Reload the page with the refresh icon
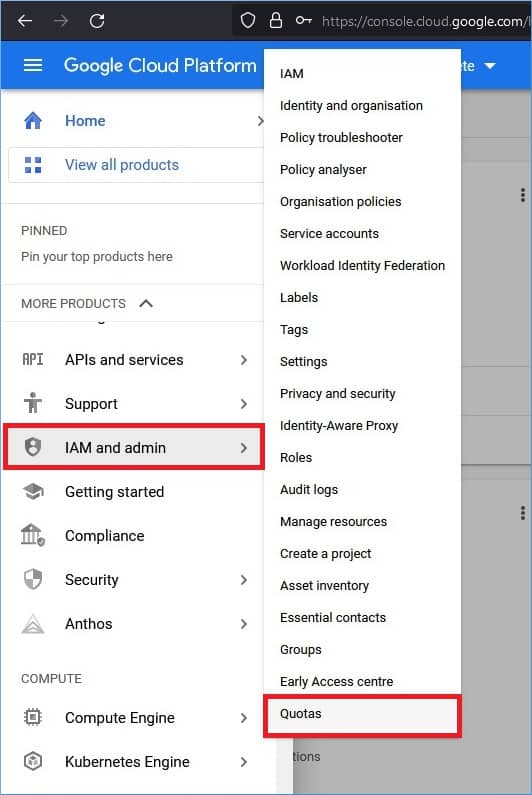Viewport: 532px width, 795px height. 97,21
